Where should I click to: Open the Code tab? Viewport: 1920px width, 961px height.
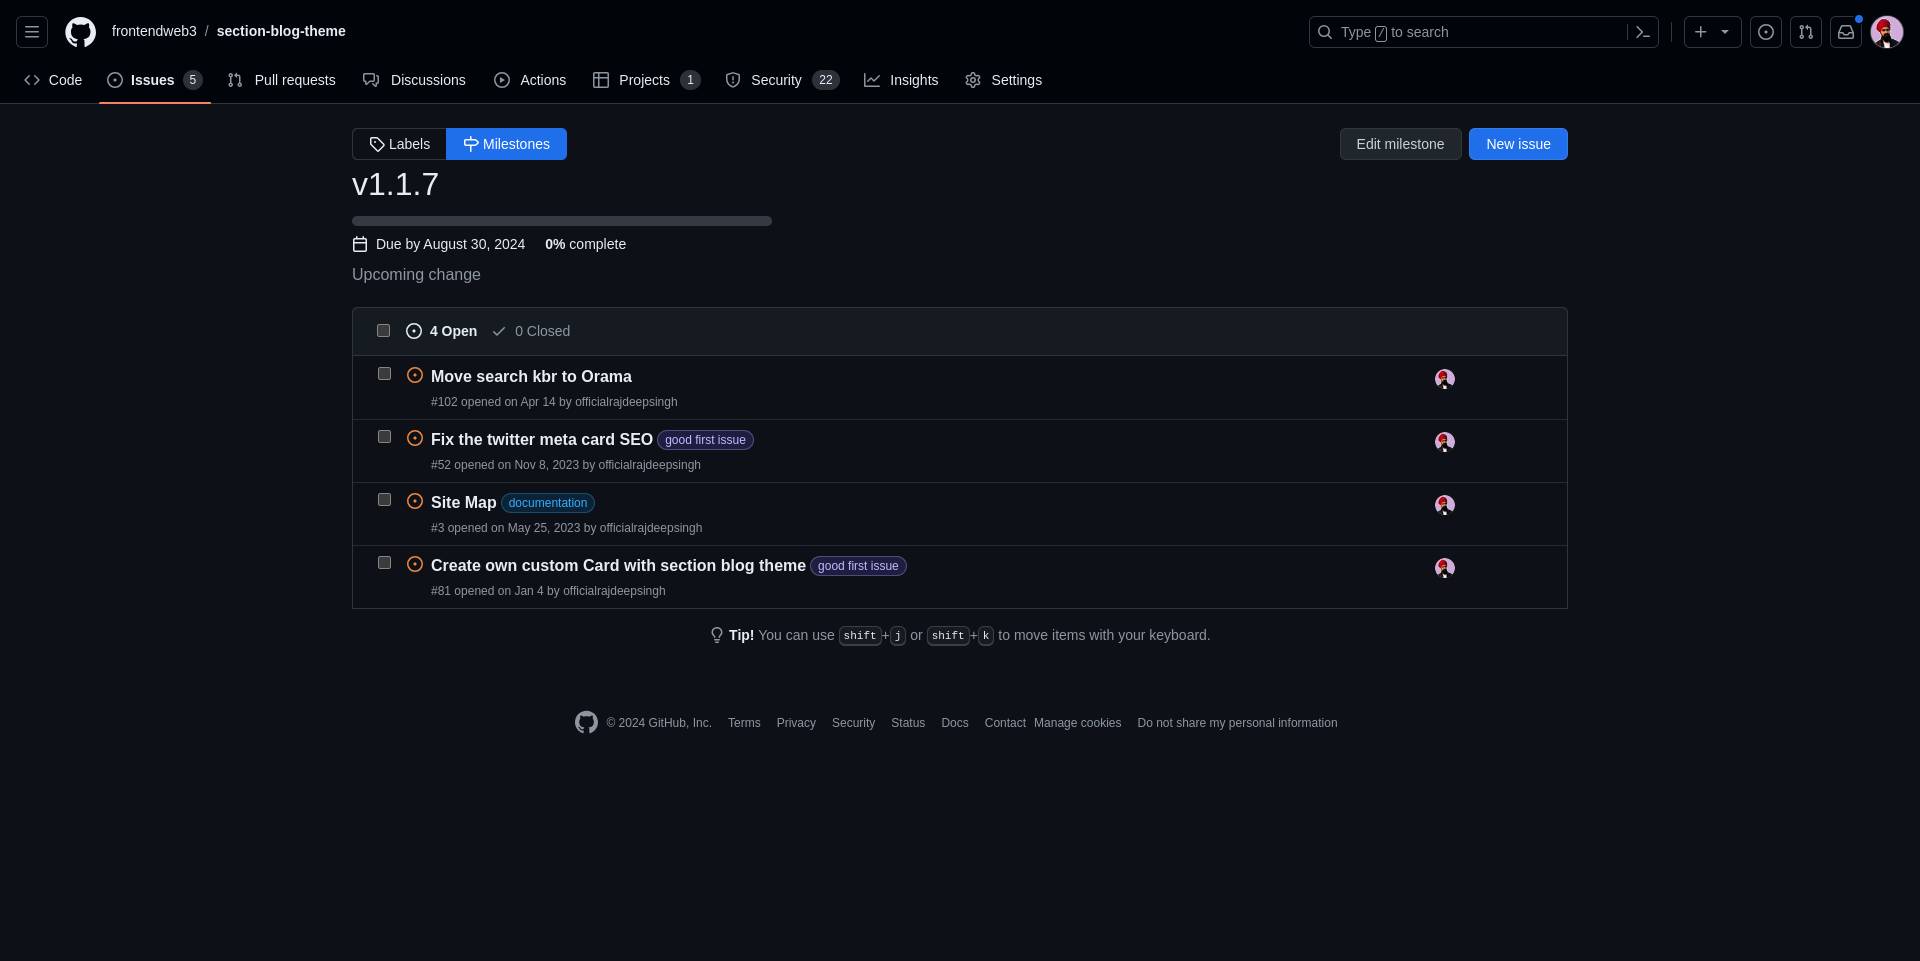point(53,80)
